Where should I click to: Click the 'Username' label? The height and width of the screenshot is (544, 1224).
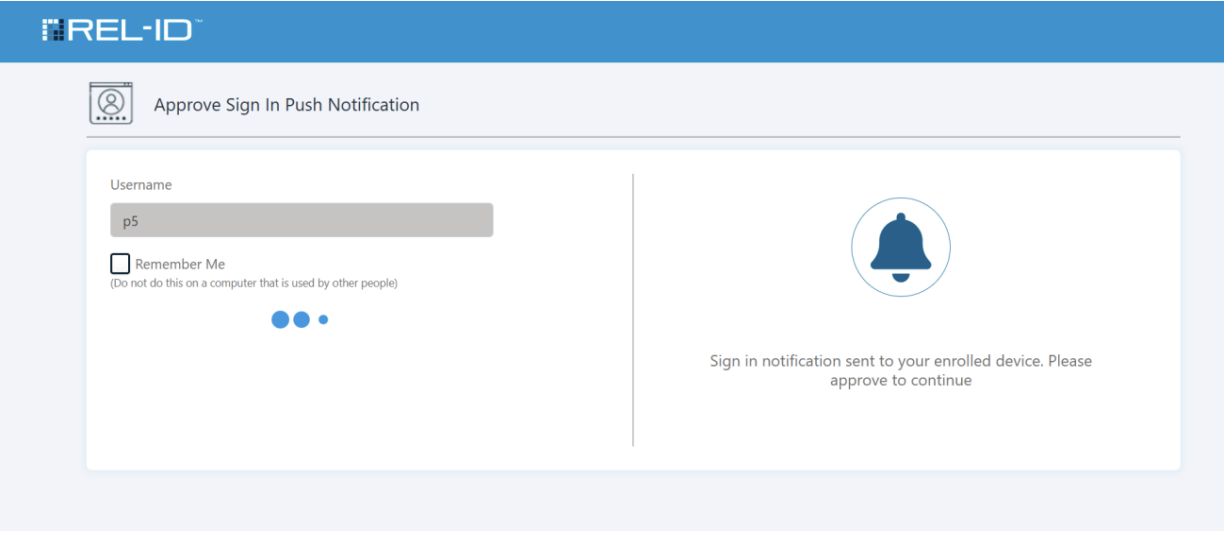coord(141,185)
